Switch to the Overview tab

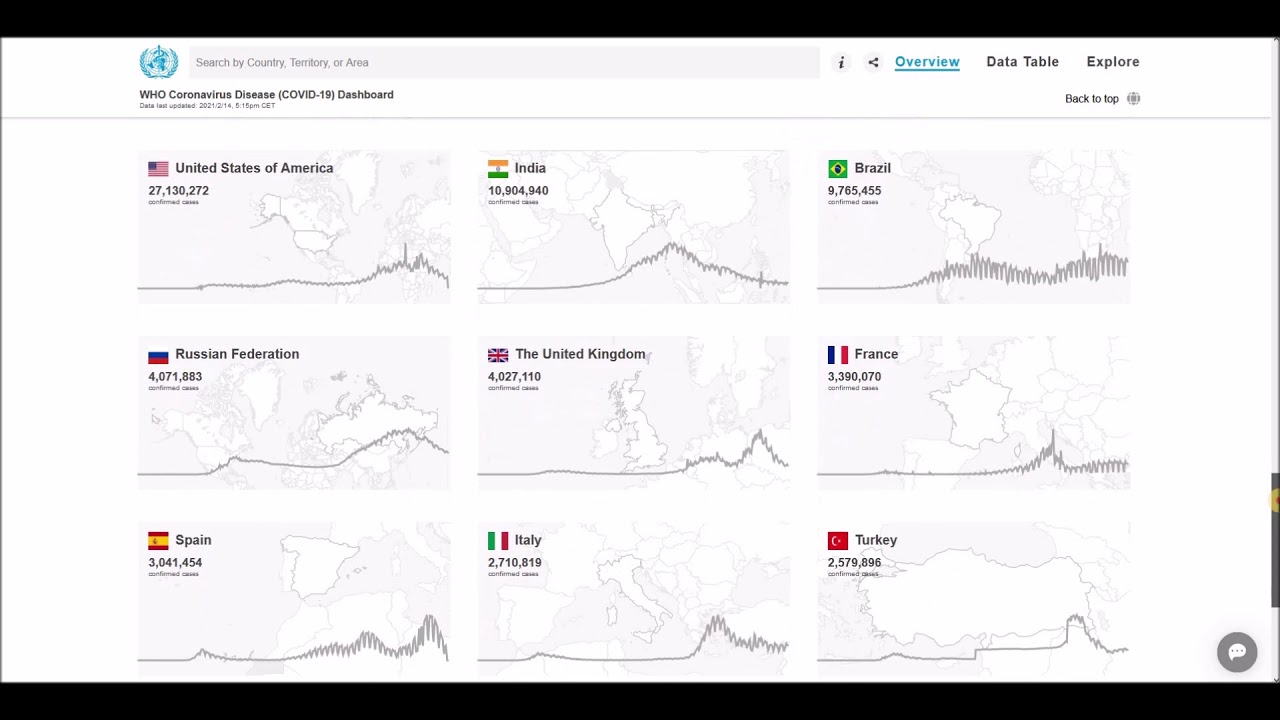point(927,62)
